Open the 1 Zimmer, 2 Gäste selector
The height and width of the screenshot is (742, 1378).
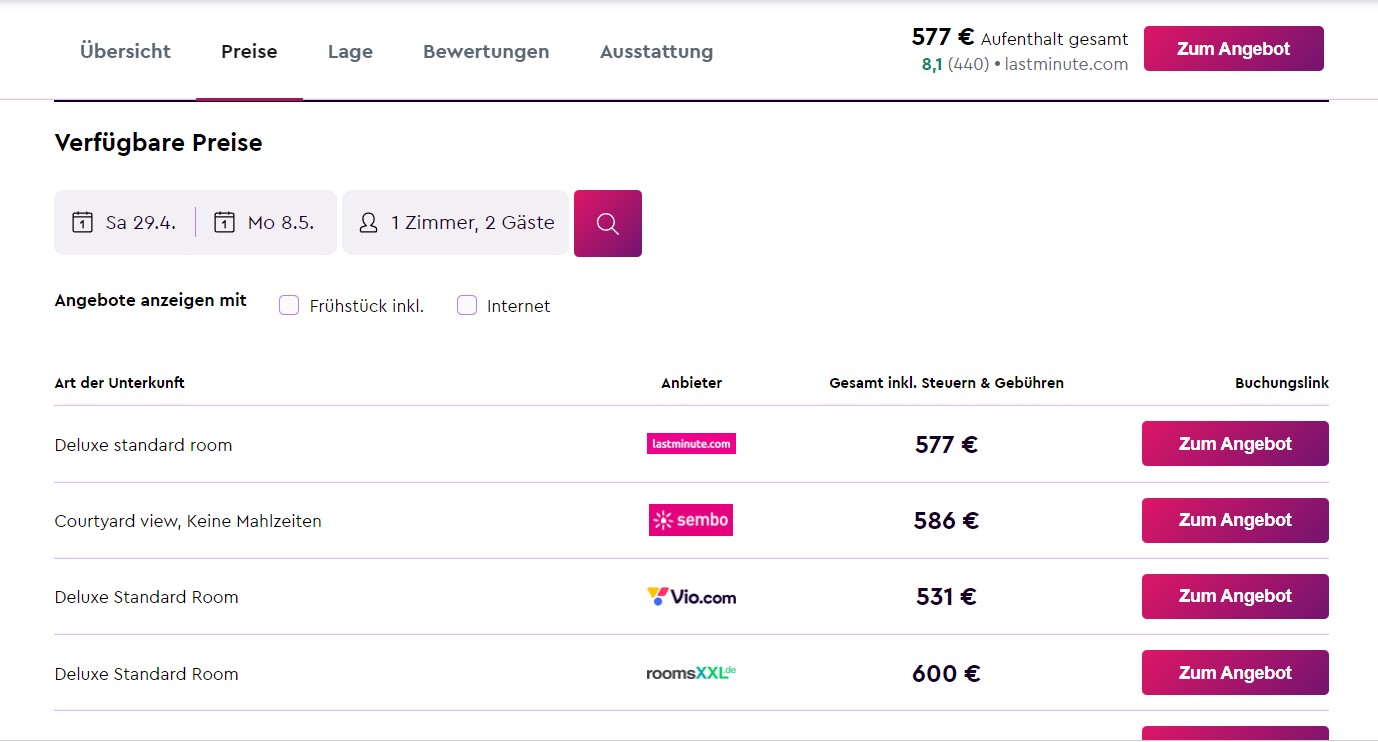coord(455,222)
